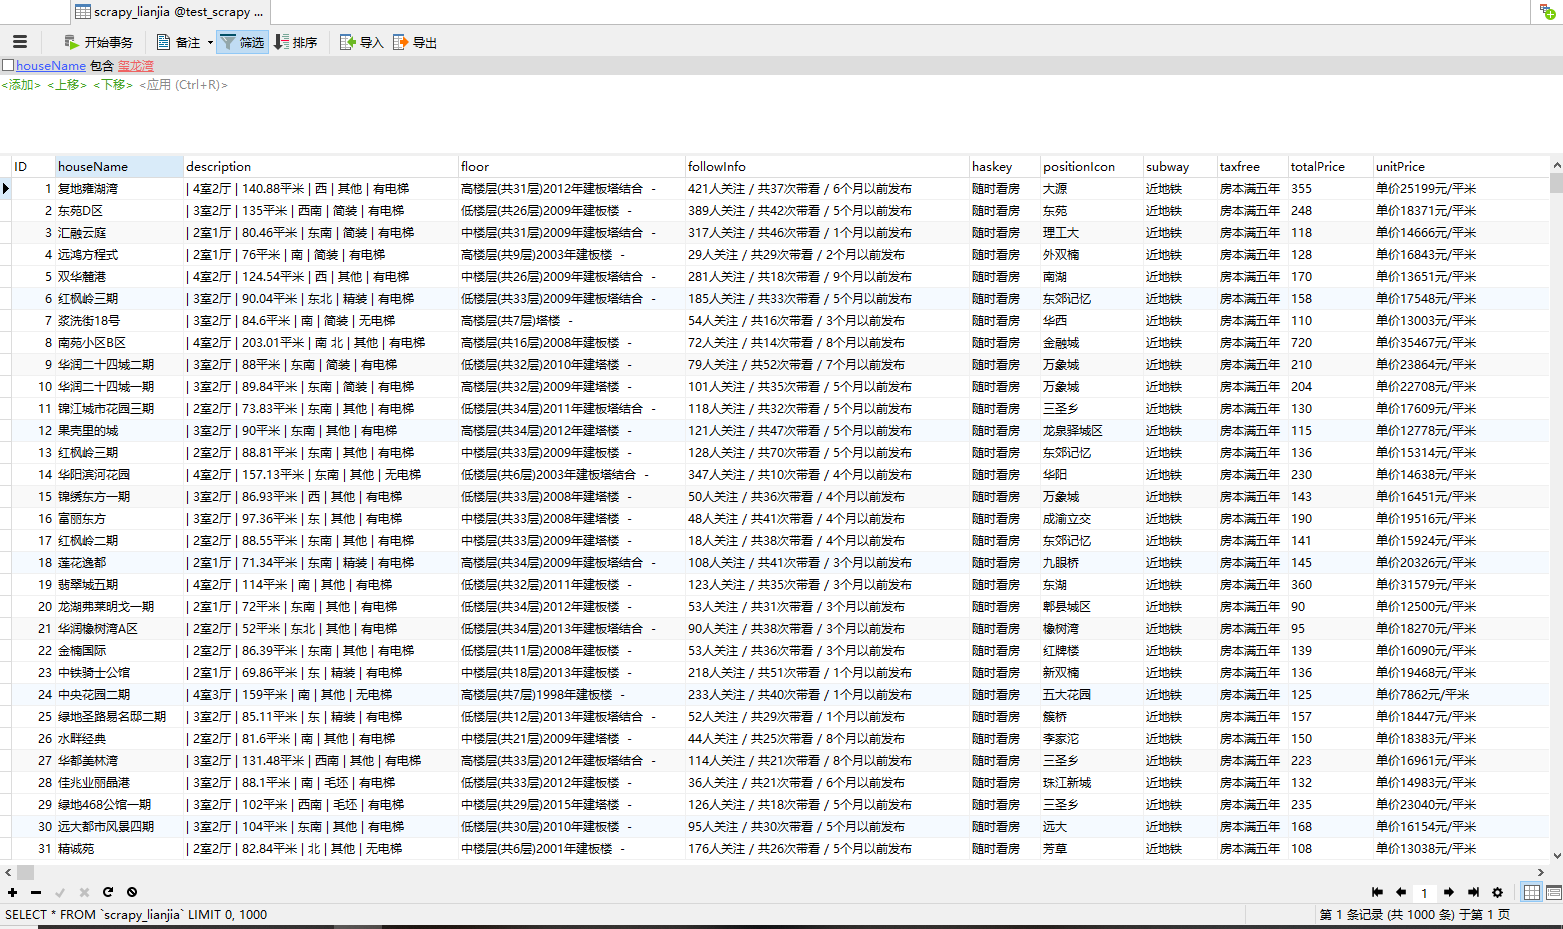Image resolution: width=1563 pixels, height=929 pixels.
Task: Click <添加> to add a filter condition
Action: [21, 85]
